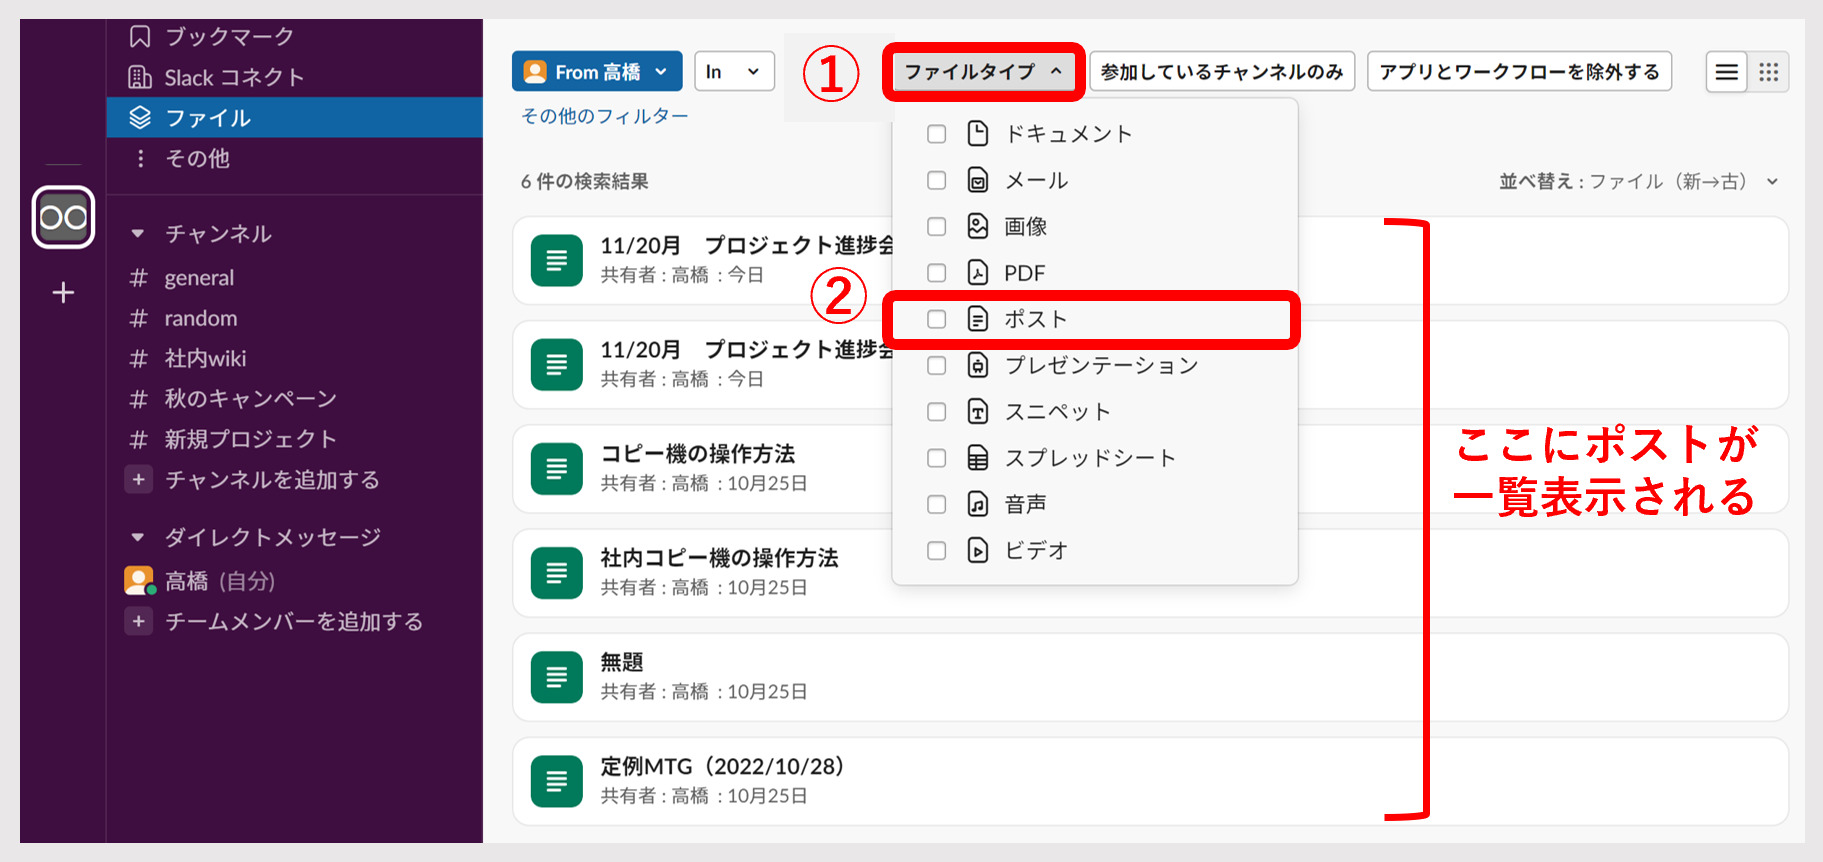Image resolution: width=1823 pixels, height=862 pixels.
Task: Click the green post icon of 無題
Action: point(557,677)
